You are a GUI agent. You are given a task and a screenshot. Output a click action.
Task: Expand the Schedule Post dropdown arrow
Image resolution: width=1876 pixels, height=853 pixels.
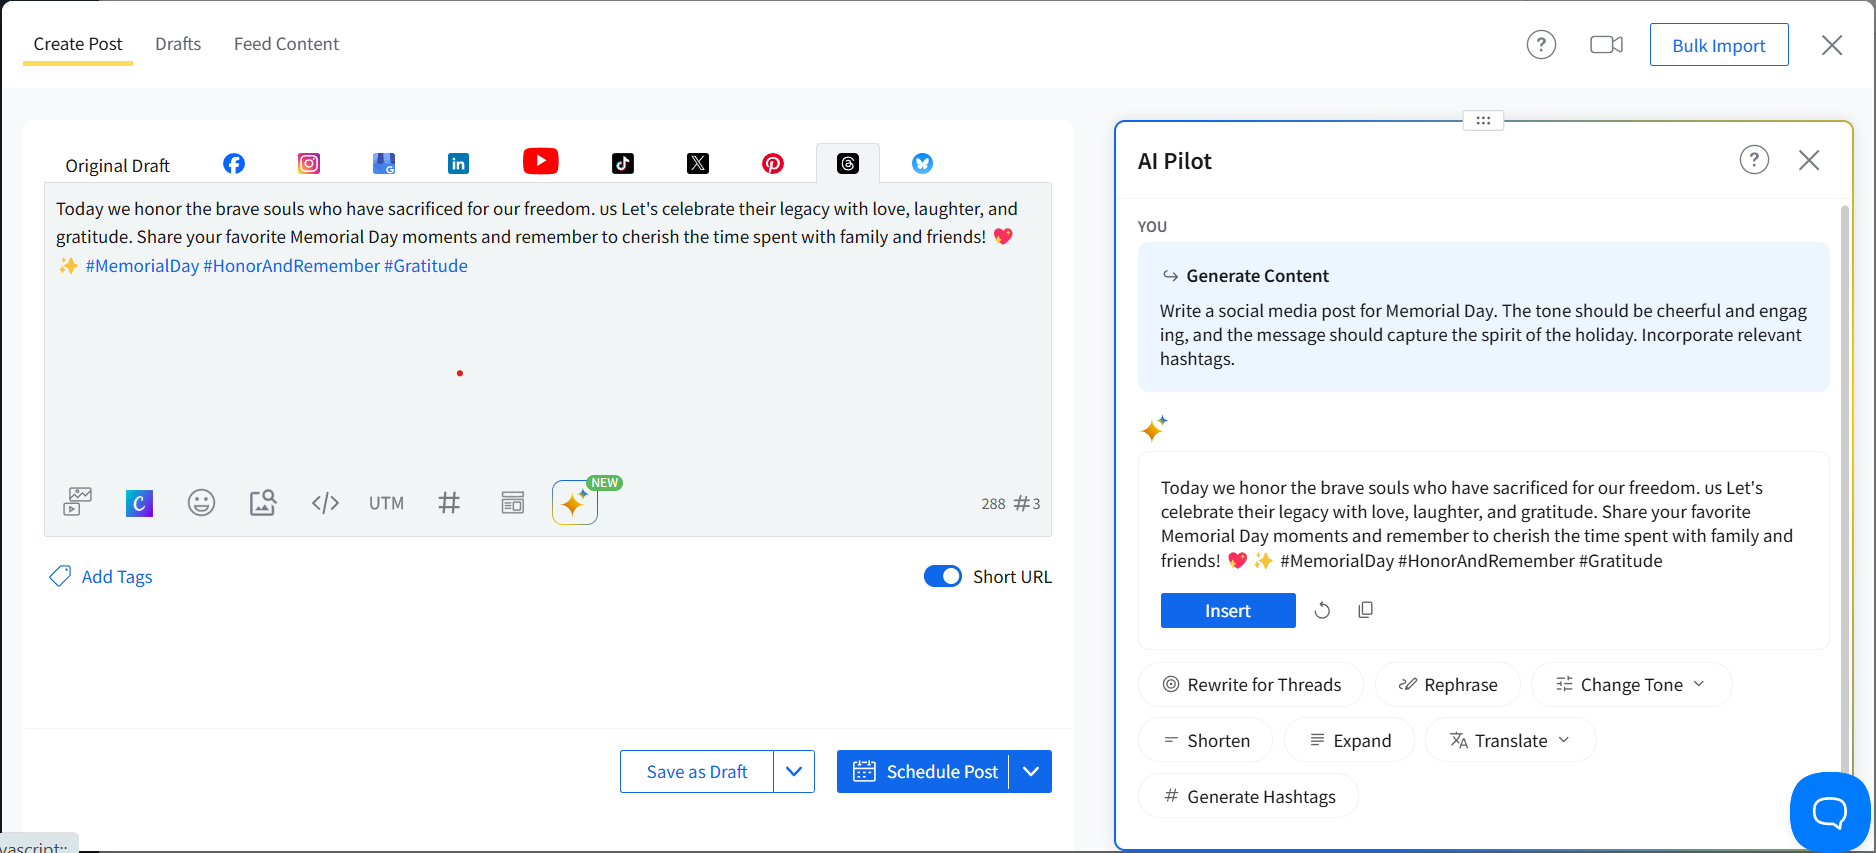pos(1031,772)
